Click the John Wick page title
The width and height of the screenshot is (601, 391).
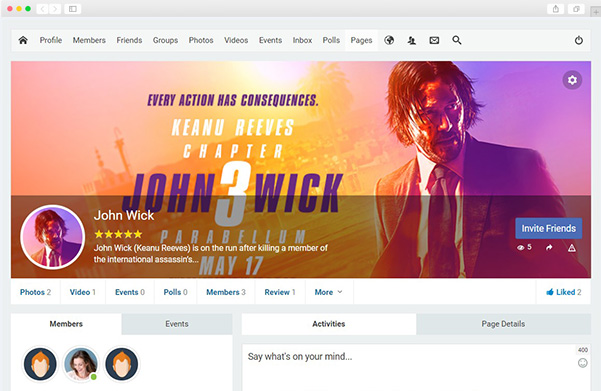pos(124,215)
